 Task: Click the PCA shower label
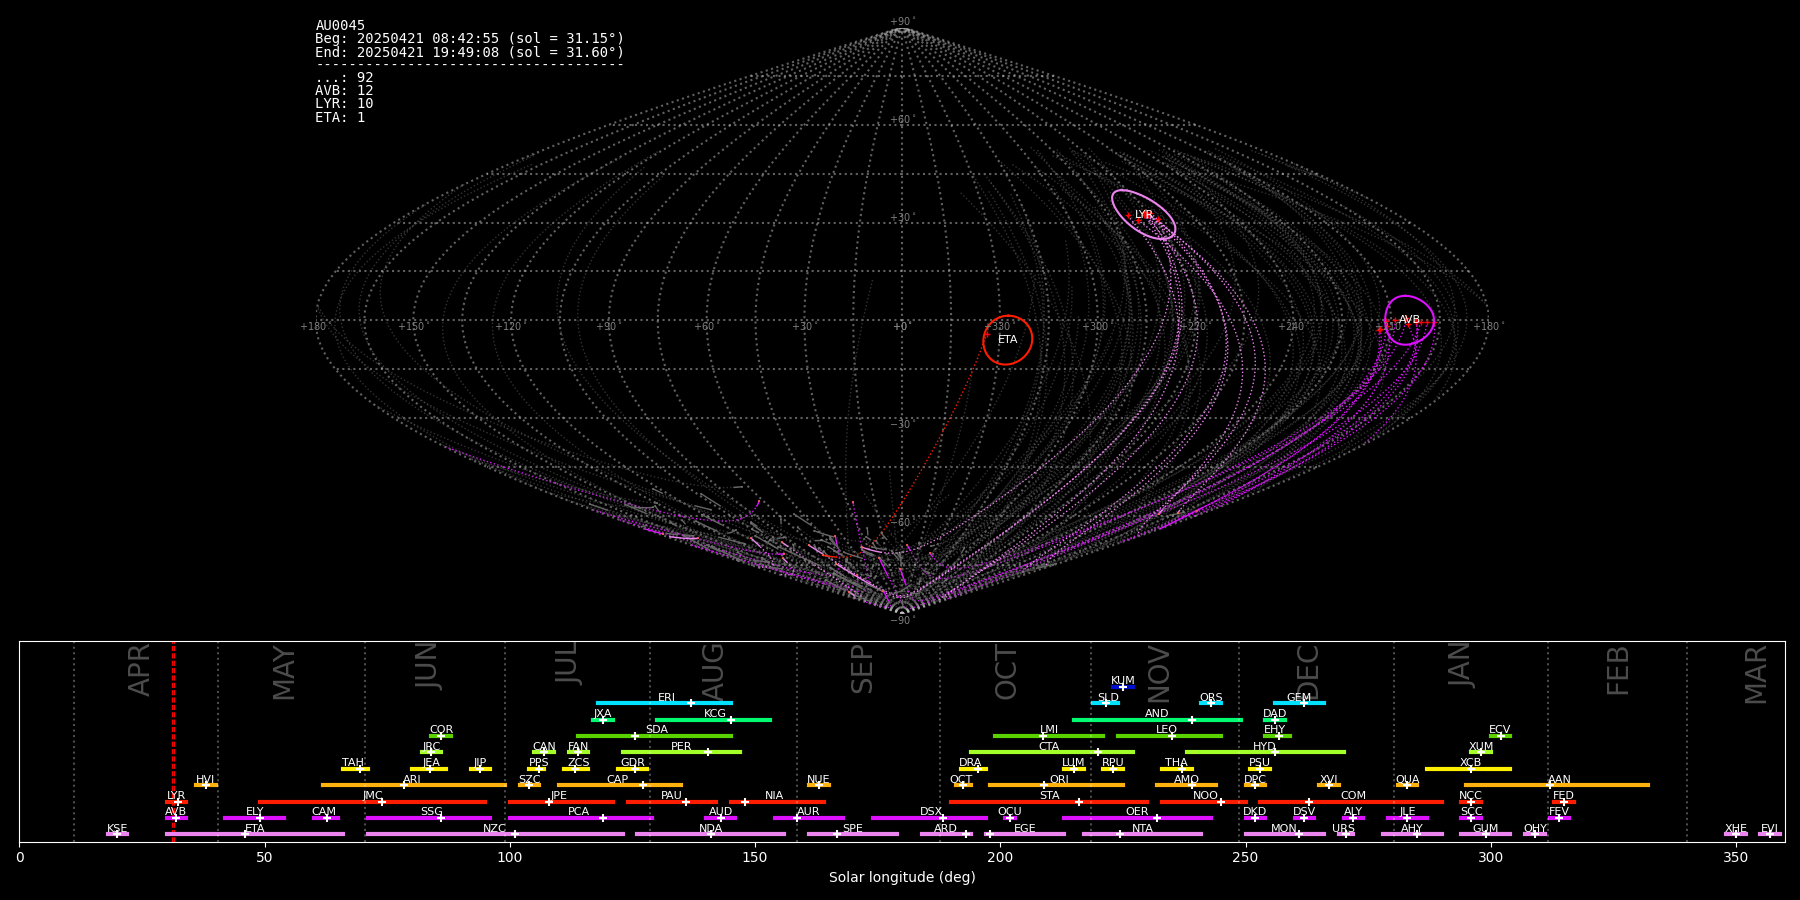coord(578,812)
